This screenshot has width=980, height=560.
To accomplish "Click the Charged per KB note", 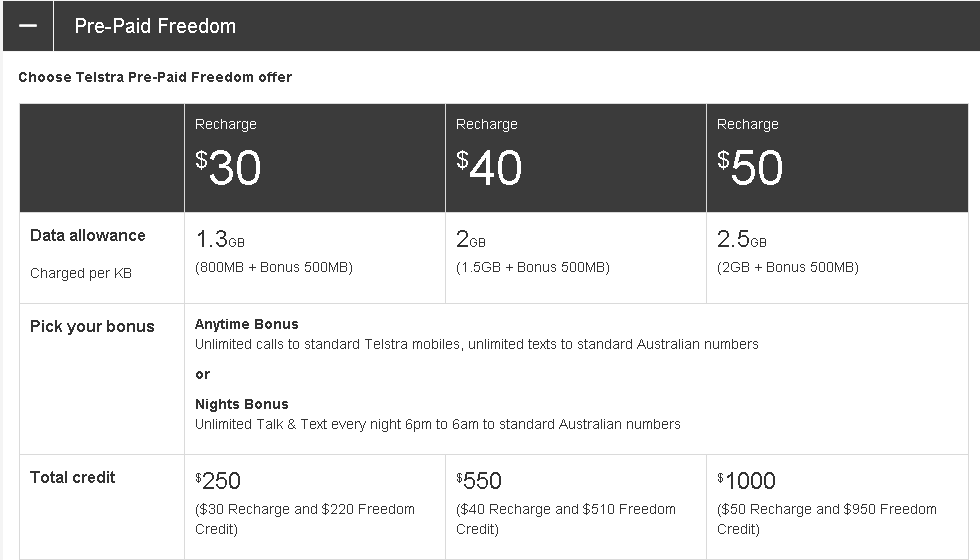I will [x=81, y=273].
